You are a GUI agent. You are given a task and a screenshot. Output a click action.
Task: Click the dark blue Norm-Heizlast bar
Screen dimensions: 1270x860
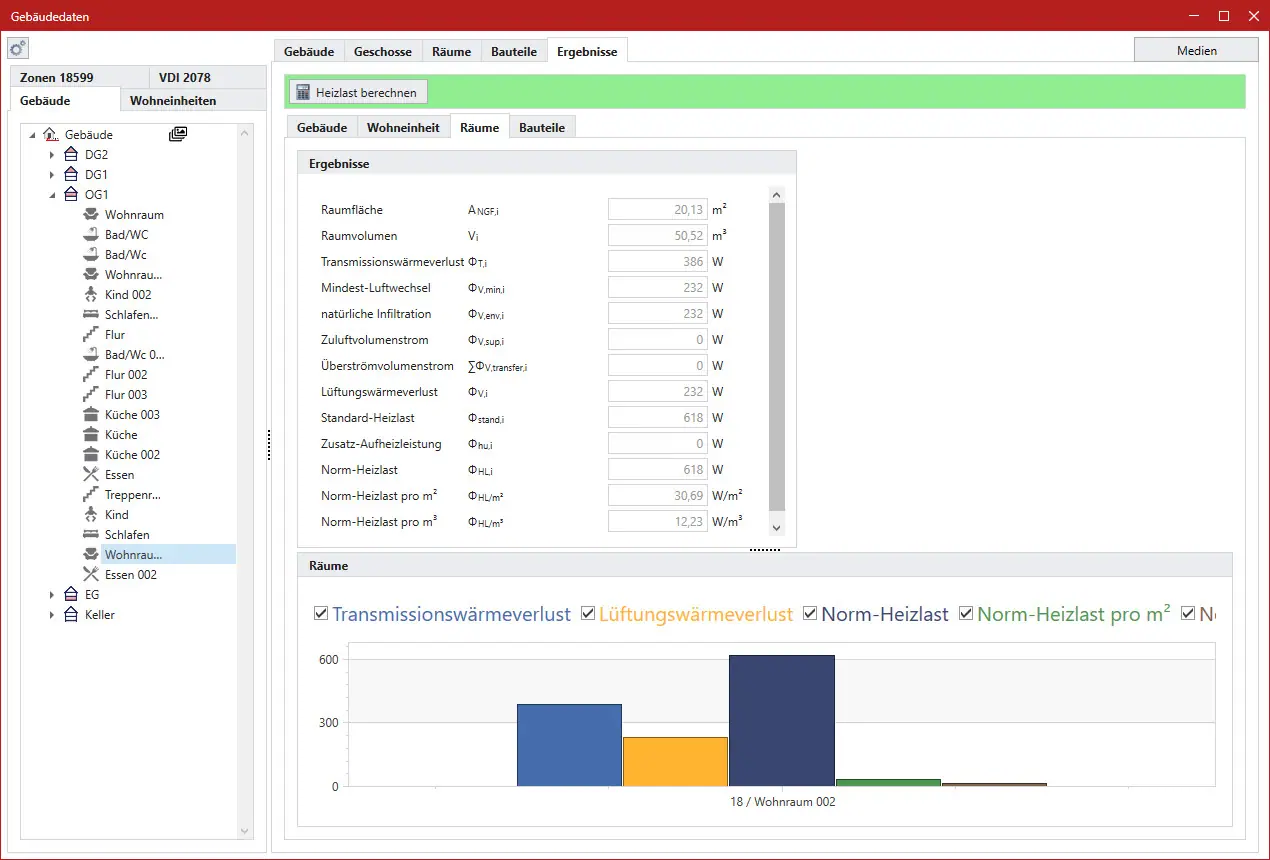click(x=781, y=720)
